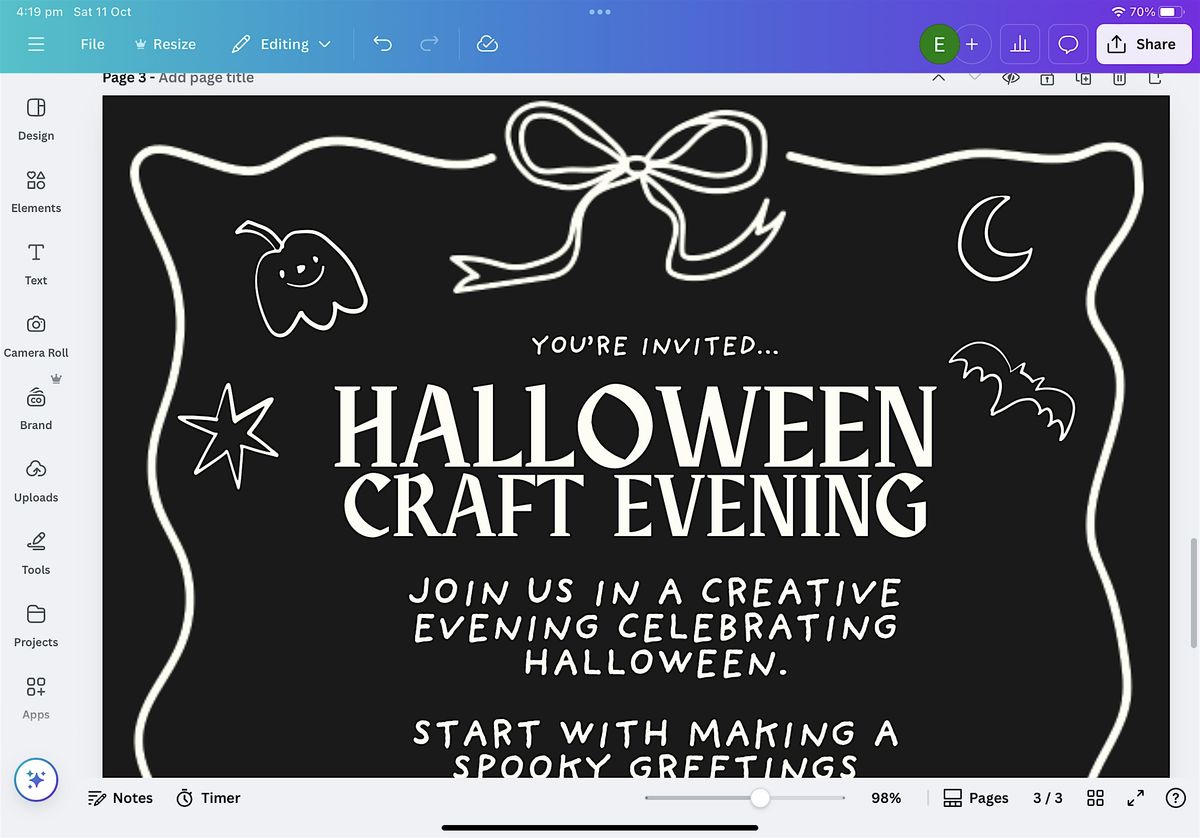The height and width of the screenshot is (838, 1200).
Task: Toggle the page lock icon
Action: pyautogui.click(x=1047, y=78)
